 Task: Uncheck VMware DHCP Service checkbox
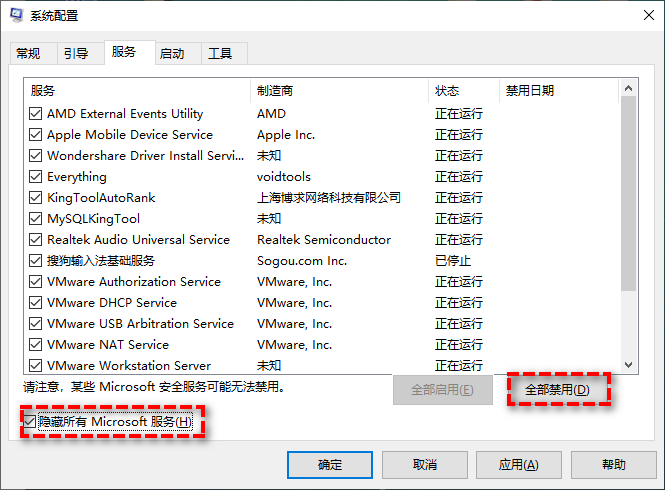pos(36,302)
